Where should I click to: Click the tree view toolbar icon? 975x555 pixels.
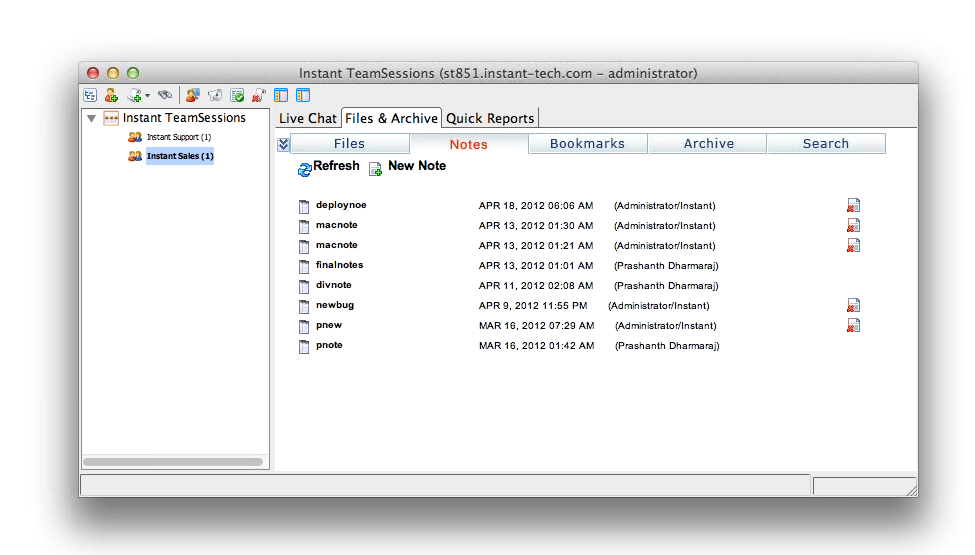tap(90, 95)
